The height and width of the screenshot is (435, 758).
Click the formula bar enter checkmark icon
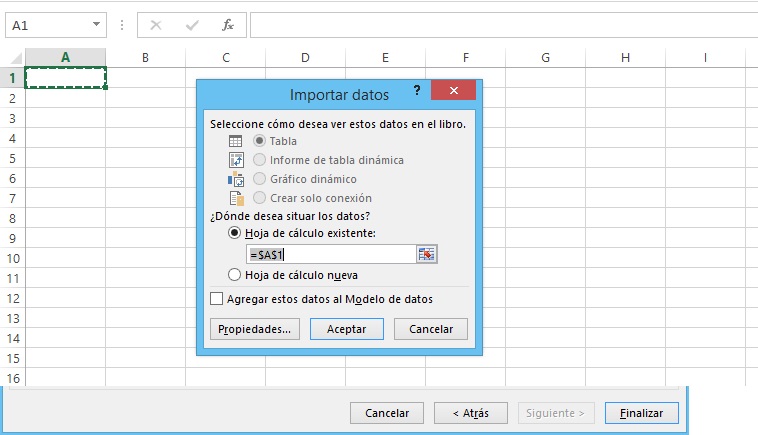pos(192,24)
